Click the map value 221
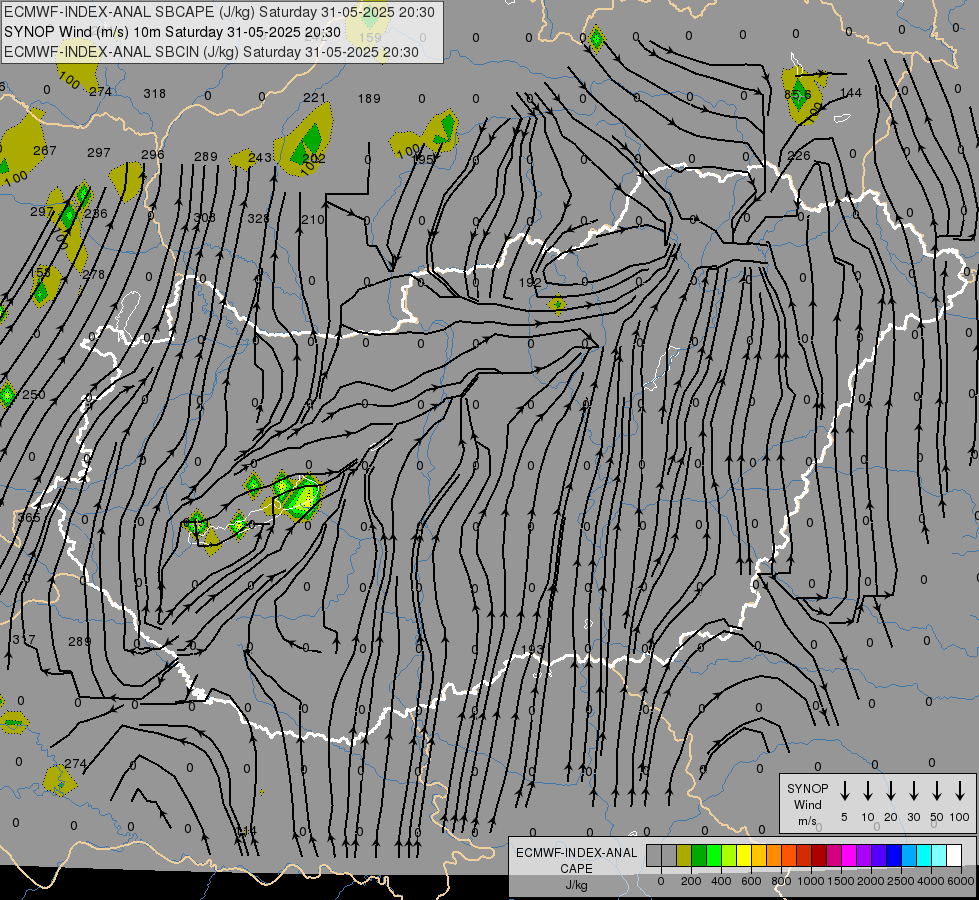Viewport: 979px width, 900px height. click(x=315, y=97)
